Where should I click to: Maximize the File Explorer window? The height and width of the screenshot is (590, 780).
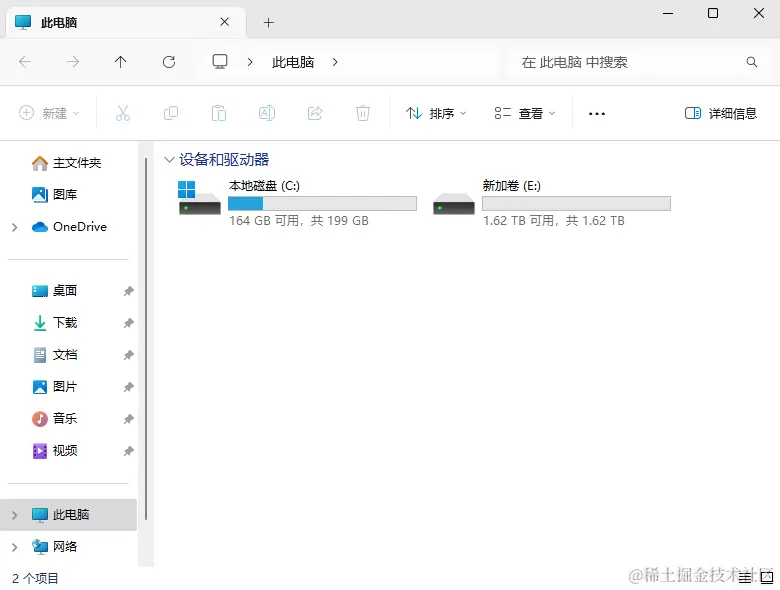click(713, 13)
